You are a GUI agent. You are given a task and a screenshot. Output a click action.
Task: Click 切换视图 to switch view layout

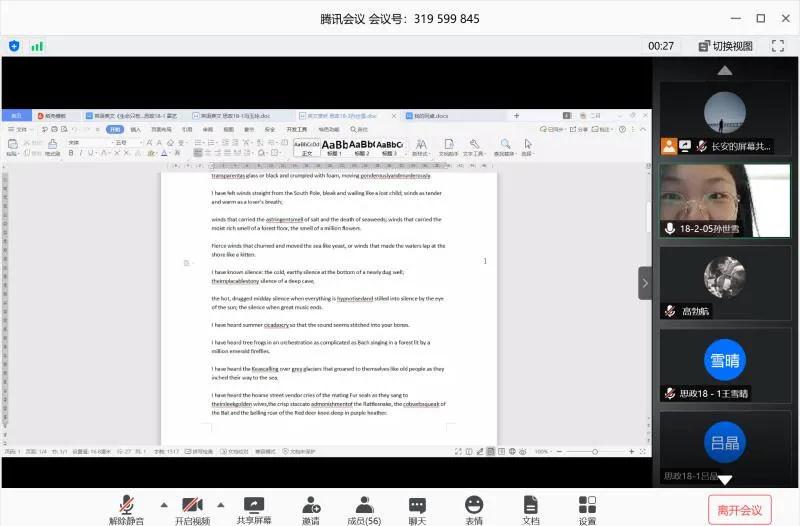click(x=725, y=46)
